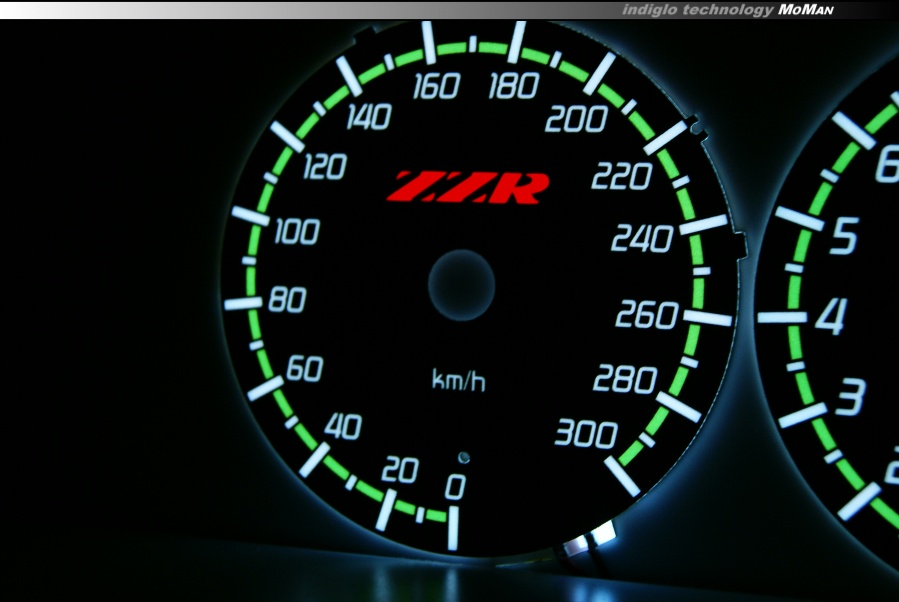Viewport: 899px width, 602px height.
Task: Click the 160 speed marking
Action: pos(436,86)
